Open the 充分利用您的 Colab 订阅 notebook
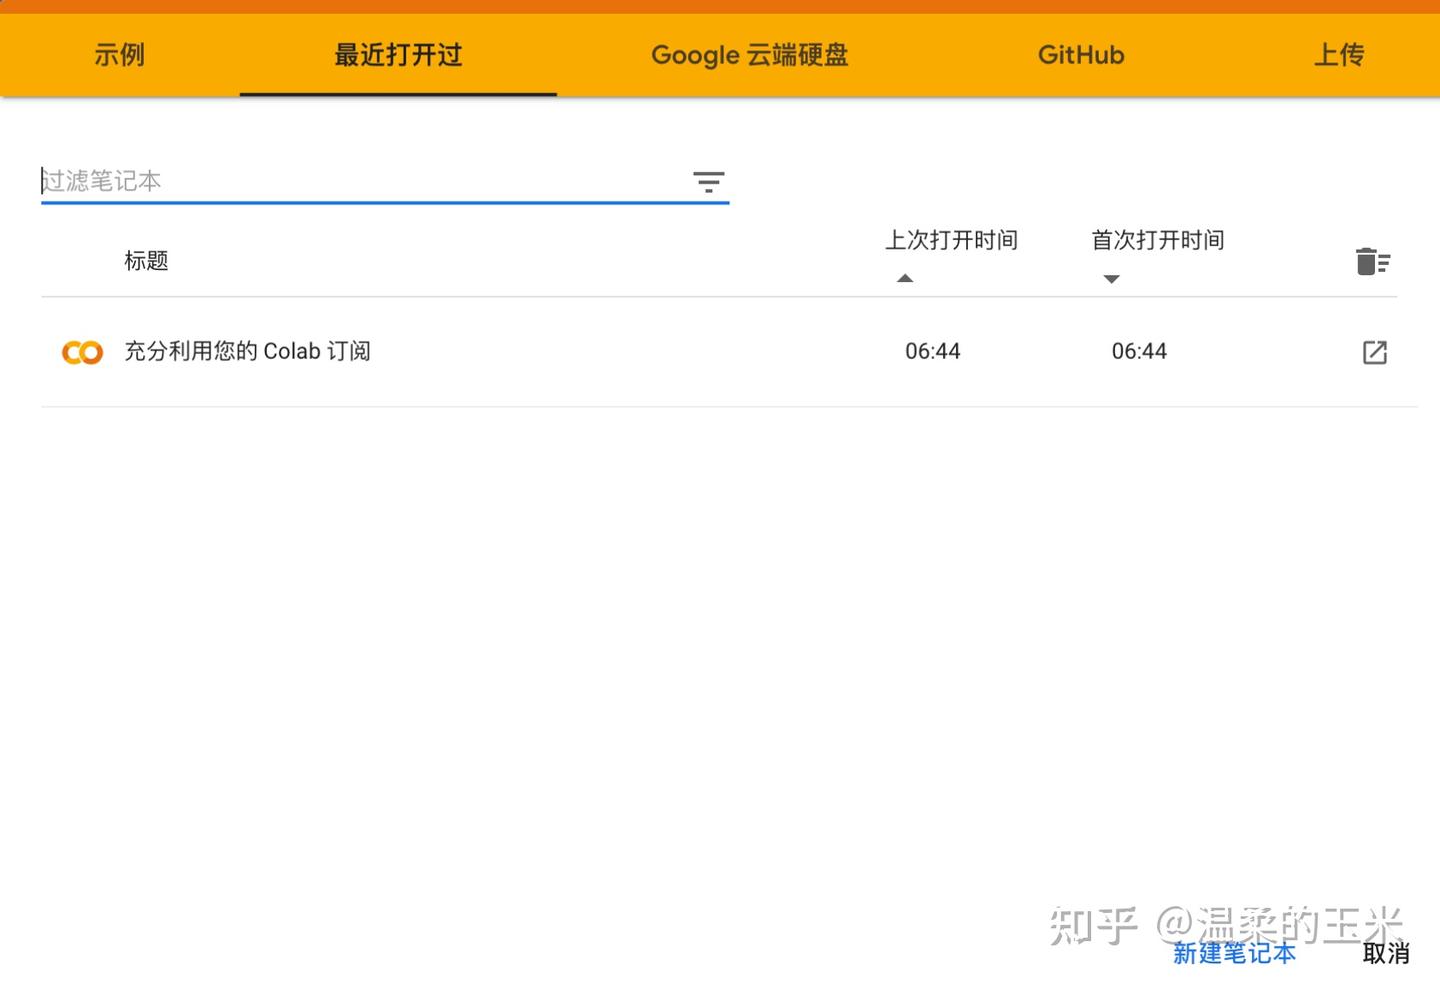This screenshot has height=983, width=1440. (x=247, y=352)
